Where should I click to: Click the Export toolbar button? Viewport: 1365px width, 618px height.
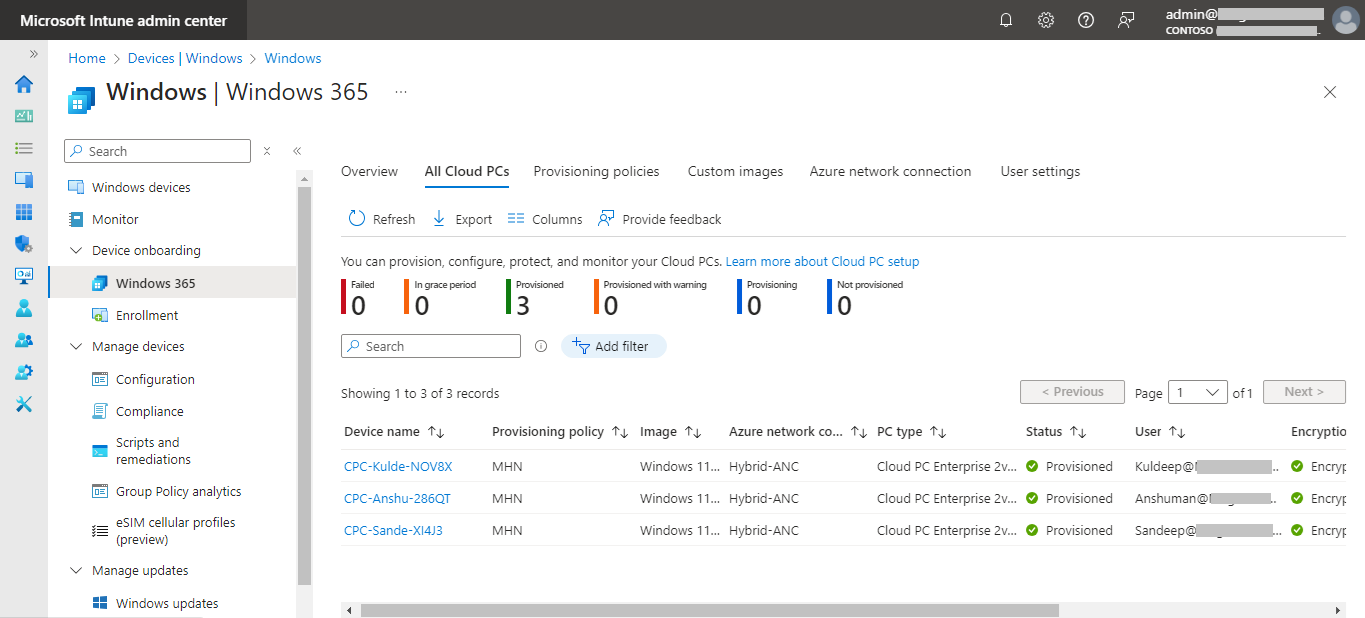[462, 219]
